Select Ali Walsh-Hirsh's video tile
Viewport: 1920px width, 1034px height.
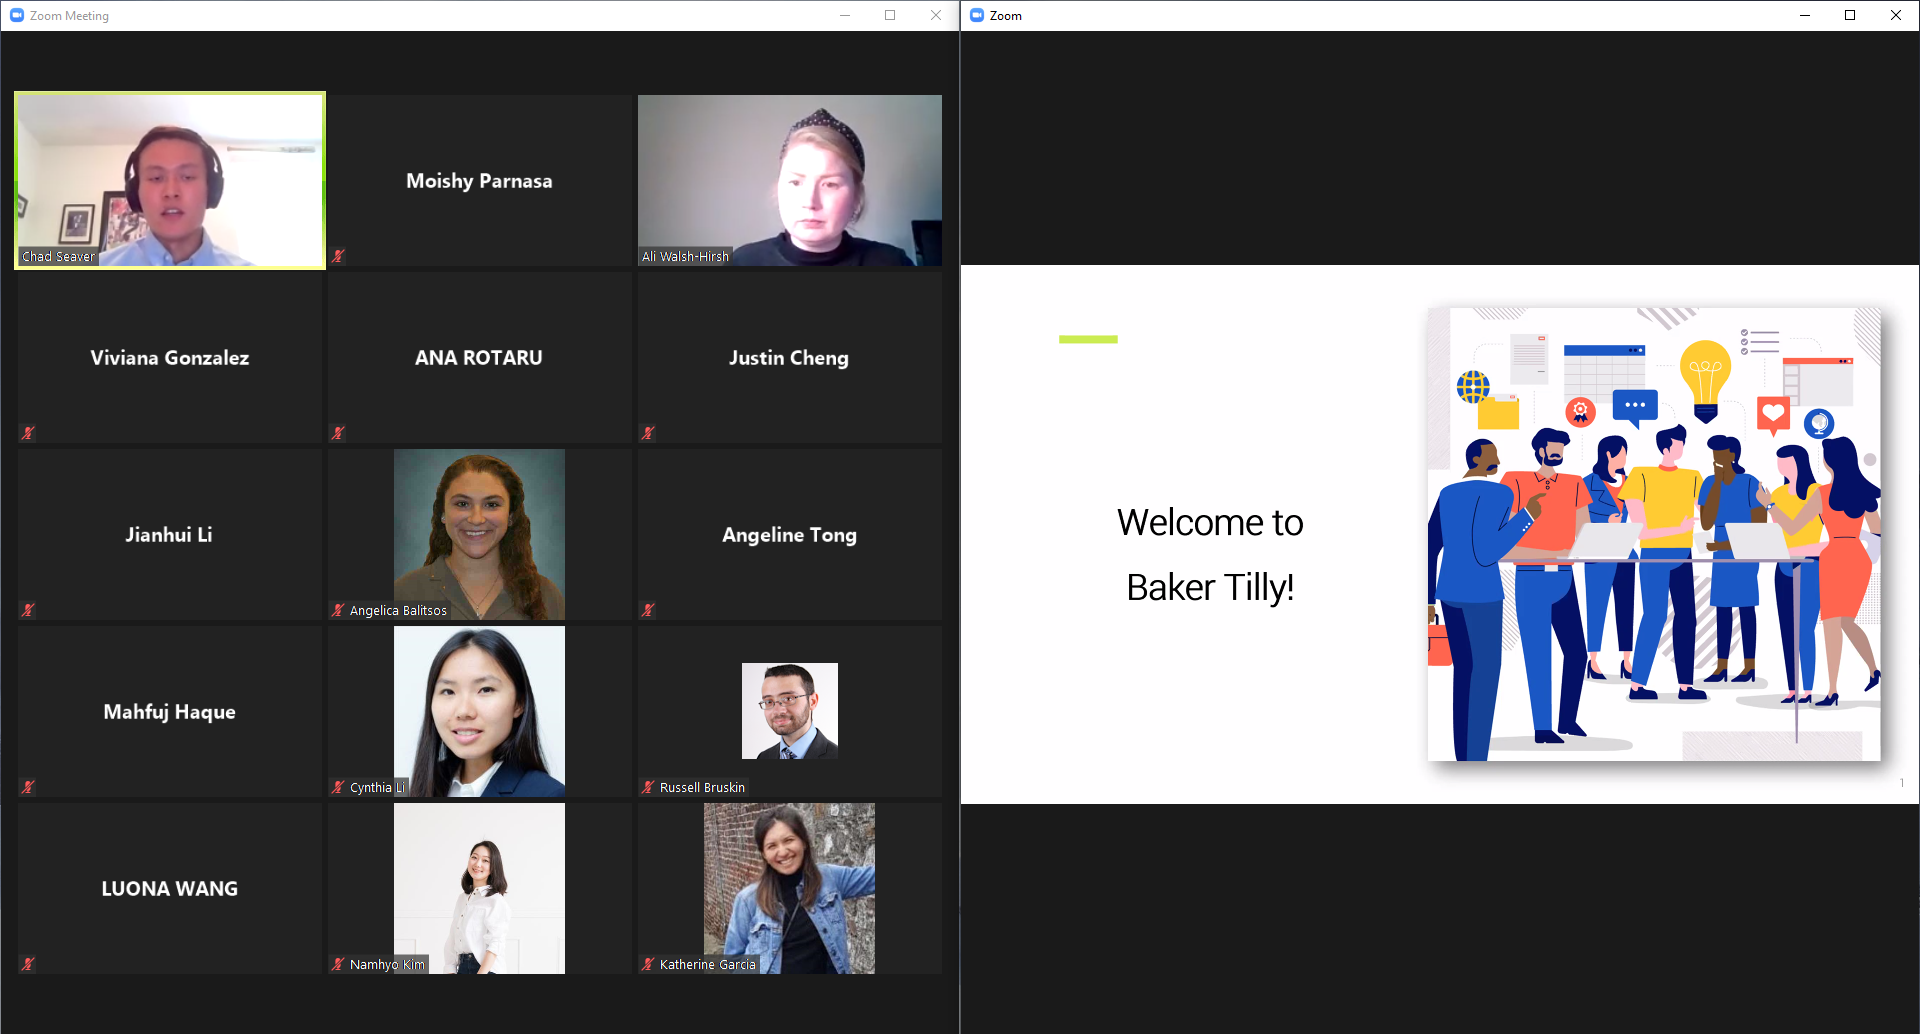pyautogui.click(x=789, y=180)
